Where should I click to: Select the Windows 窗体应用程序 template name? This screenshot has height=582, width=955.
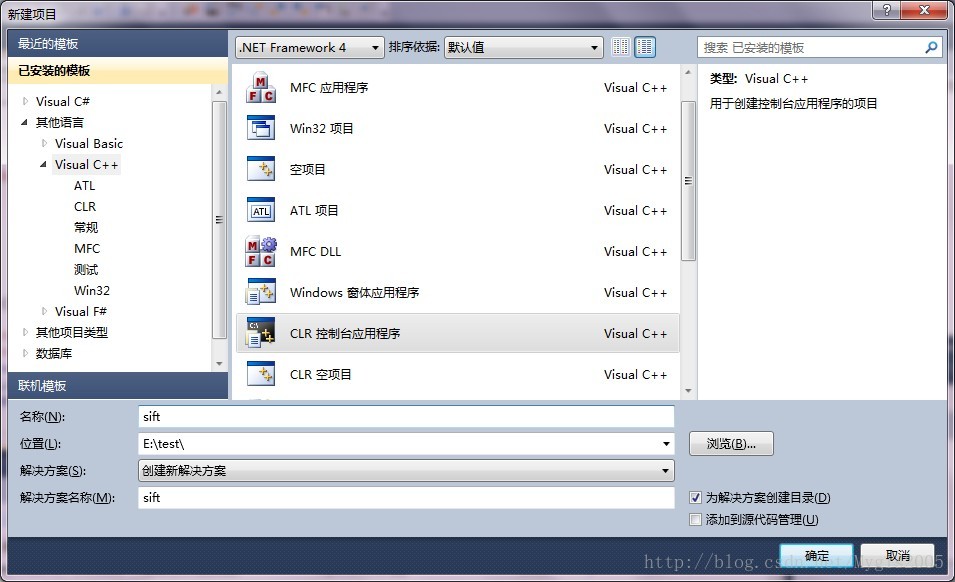point(354,293)
